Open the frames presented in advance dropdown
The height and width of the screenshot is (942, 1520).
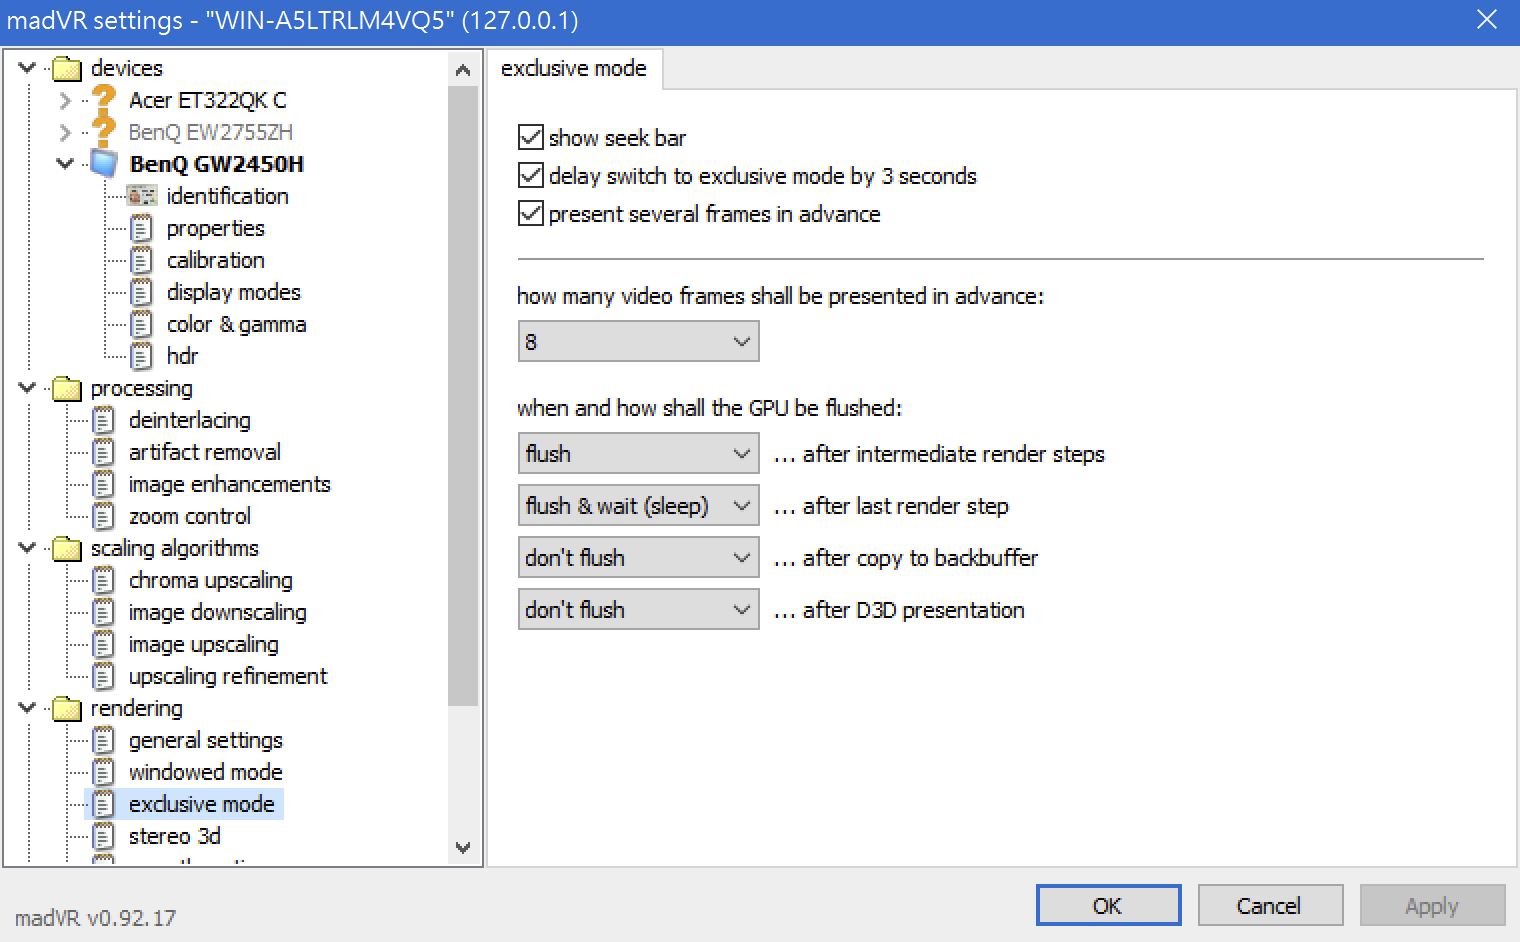coord(639,341)
